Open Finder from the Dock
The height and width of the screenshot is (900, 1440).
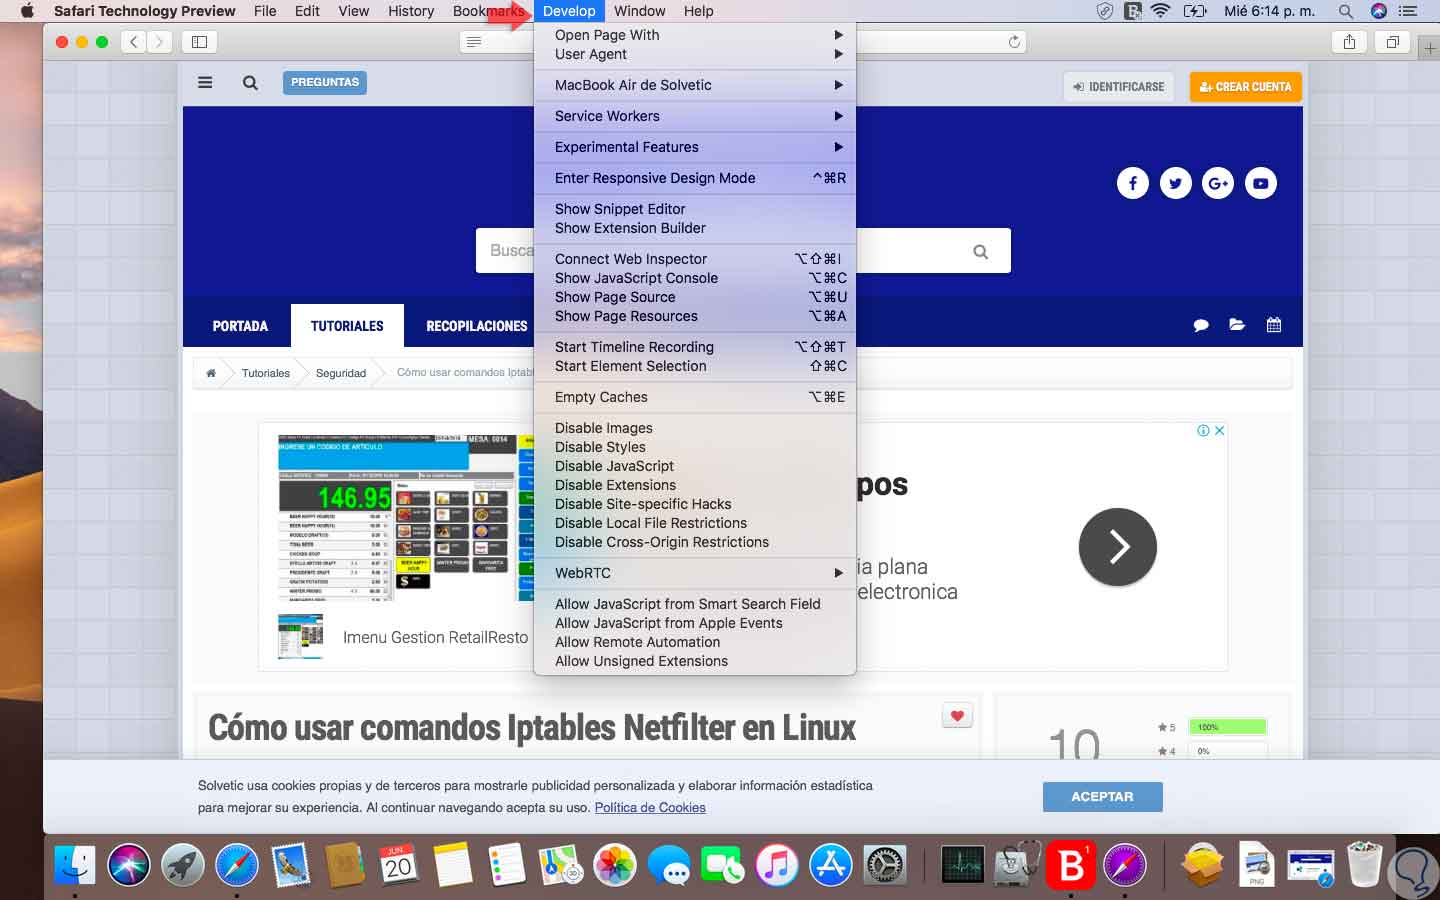[75, 865]
